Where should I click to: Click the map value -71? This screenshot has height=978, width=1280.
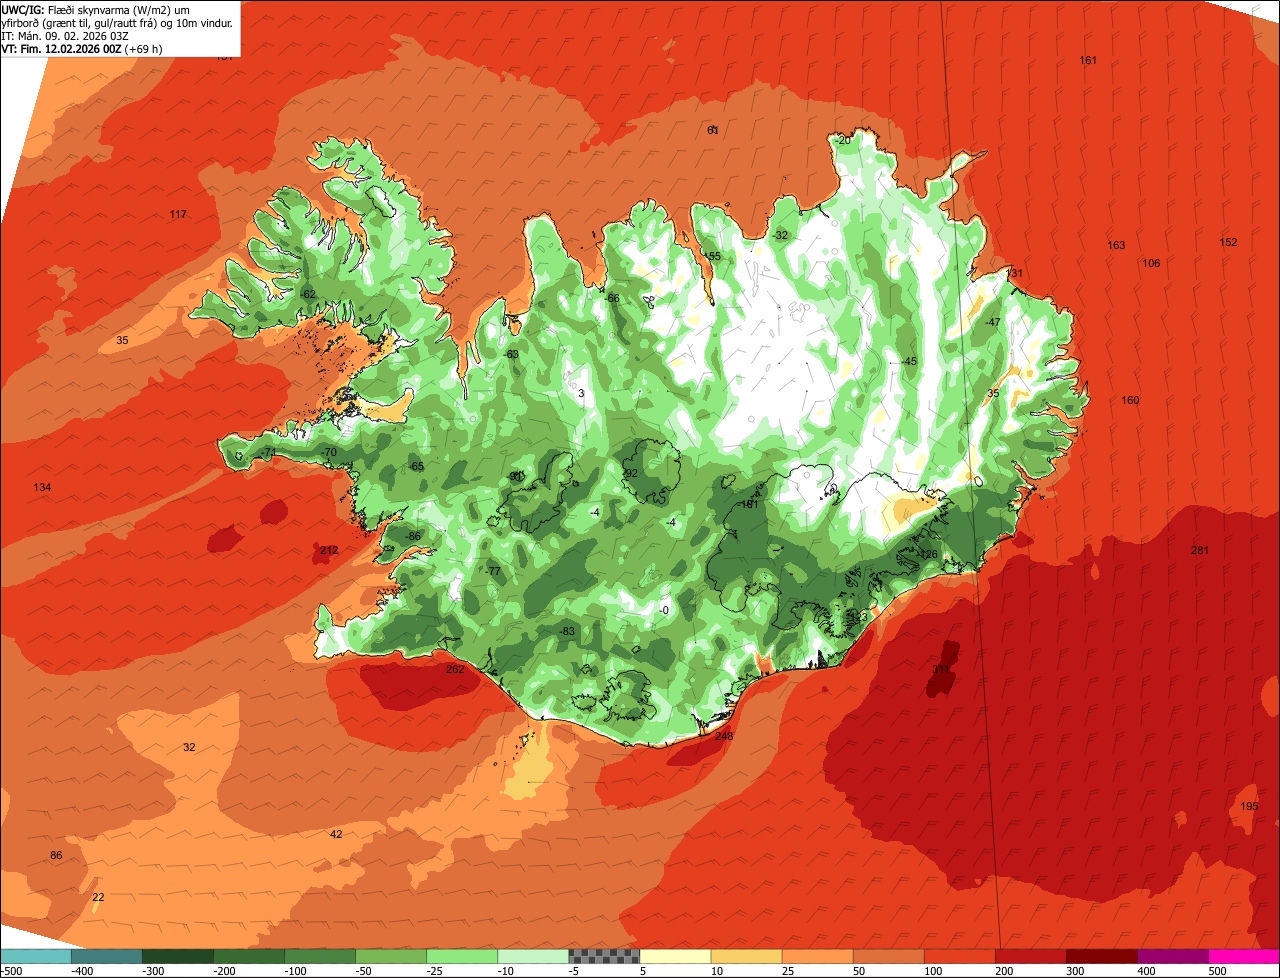[x=268, y=454]
